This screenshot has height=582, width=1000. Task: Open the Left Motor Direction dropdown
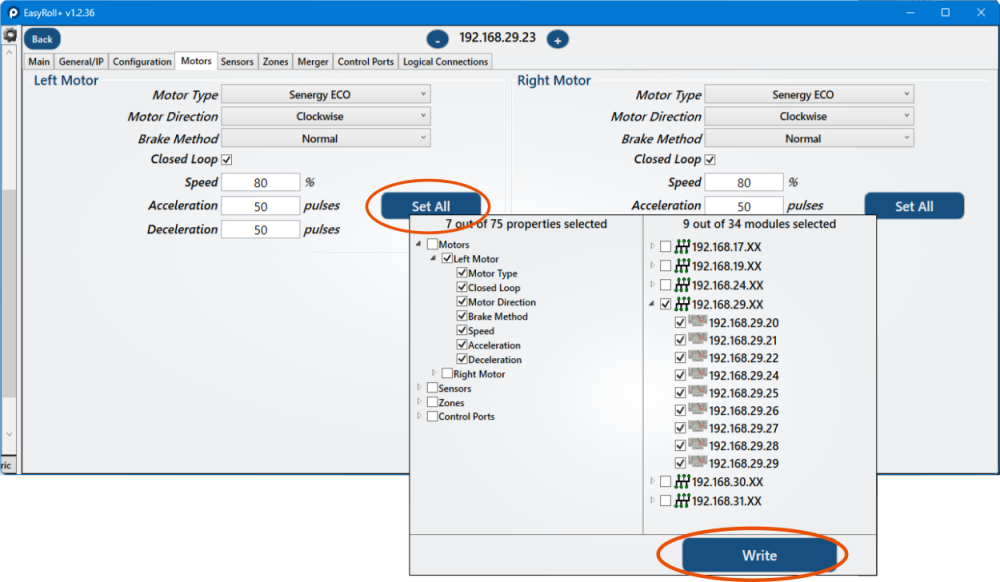coord(326,116)
